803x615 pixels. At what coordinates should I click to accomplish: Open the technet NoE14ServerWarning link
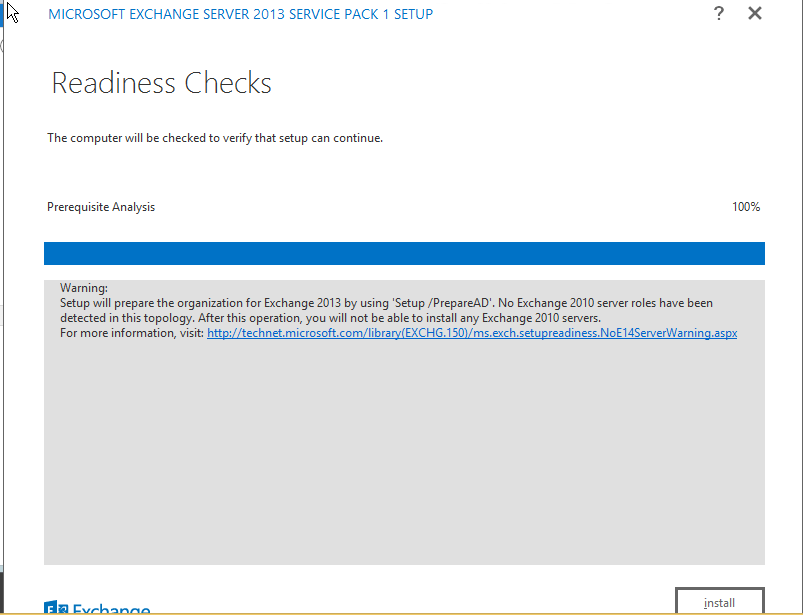tap(471, 333)
